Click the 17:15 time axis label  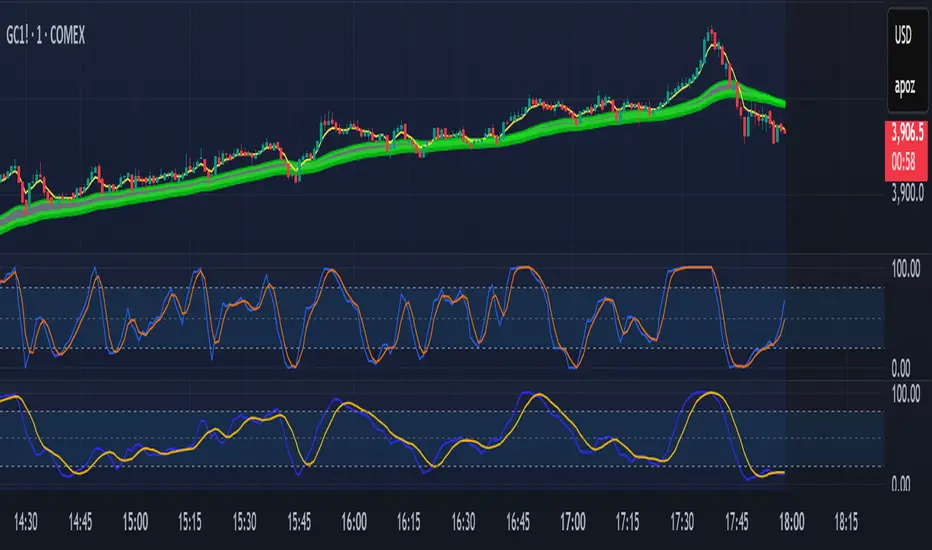pos(627,522)
